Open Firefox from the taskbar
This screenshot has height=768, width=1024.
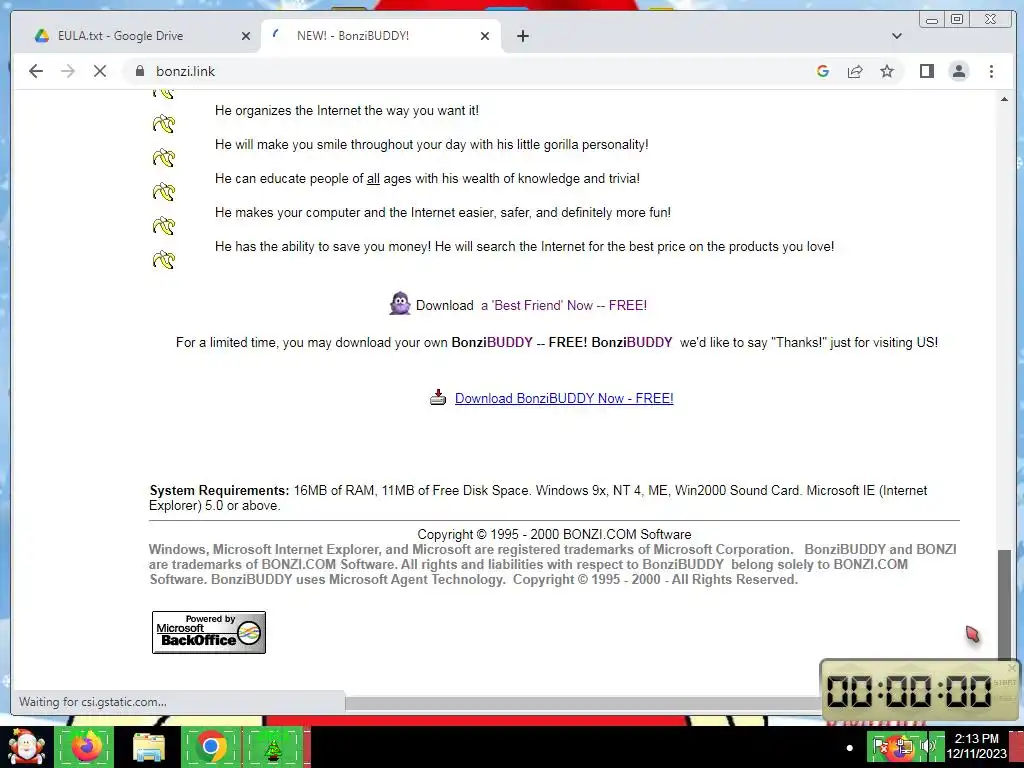click(86, 747)
